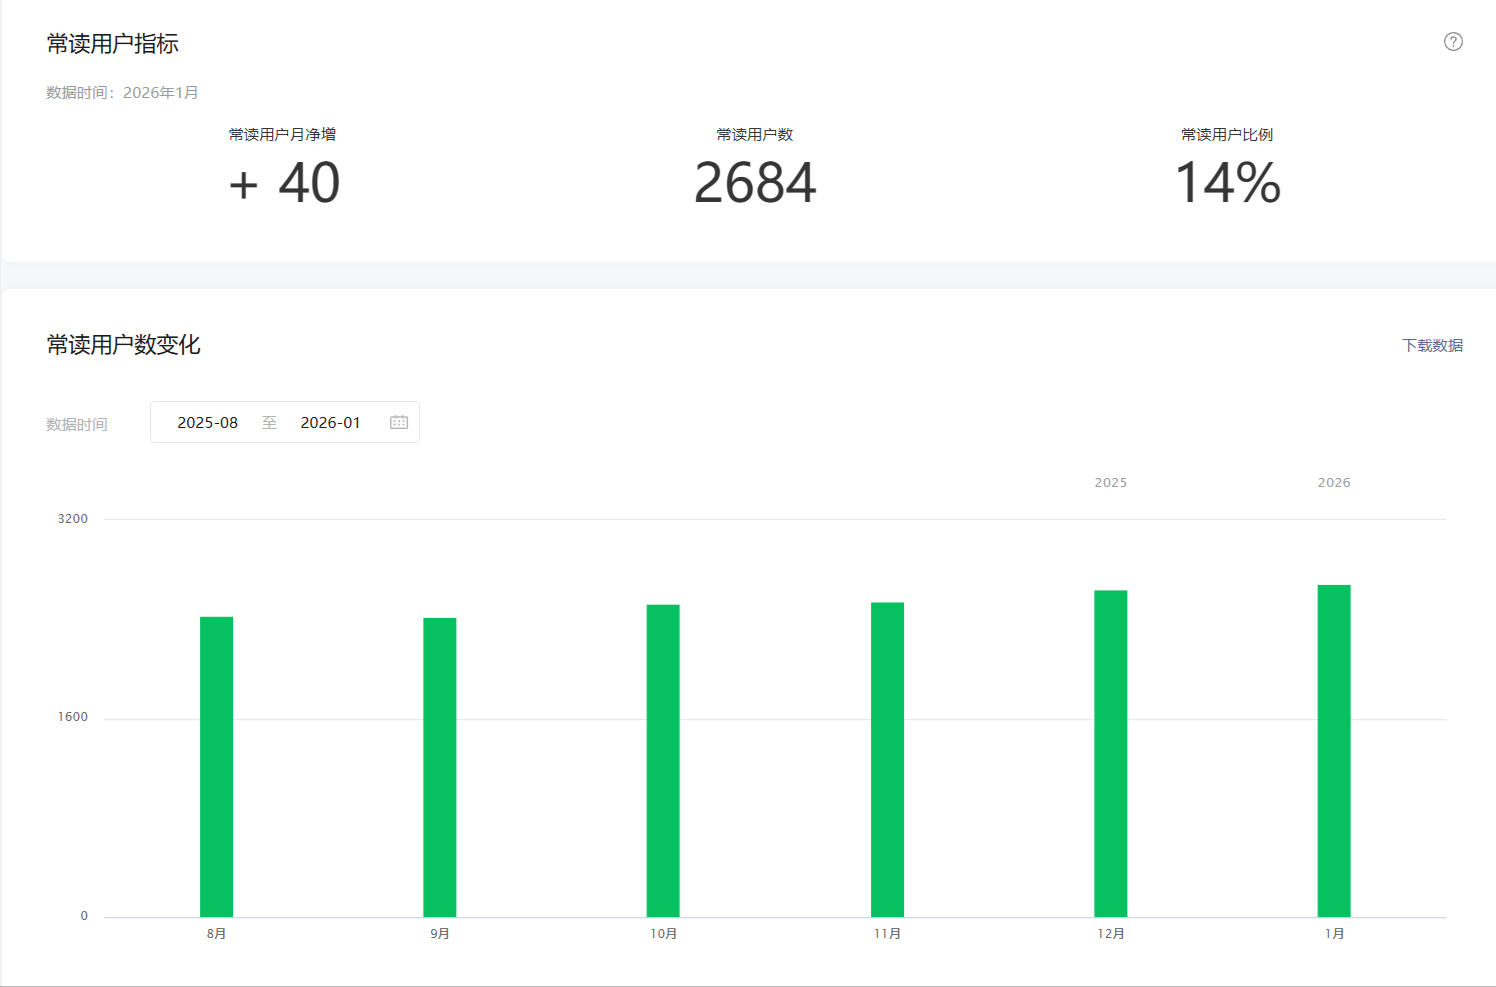Click the 0 y-axis label

84,916
